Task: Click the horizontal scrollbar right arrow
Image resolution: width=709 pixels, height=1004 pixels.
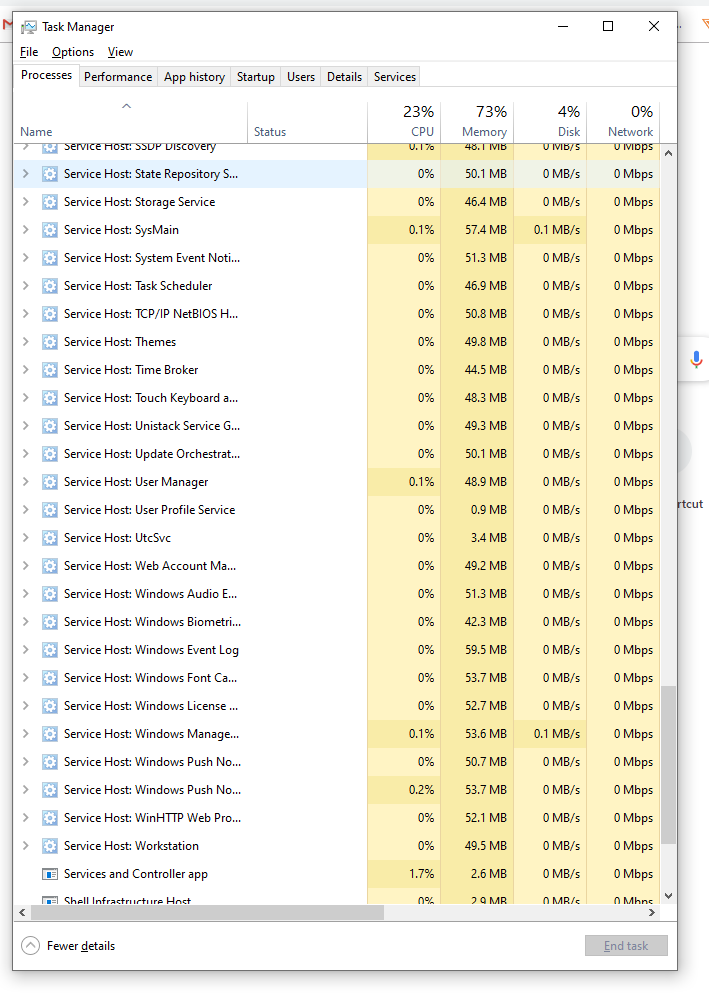Action: 652,912
